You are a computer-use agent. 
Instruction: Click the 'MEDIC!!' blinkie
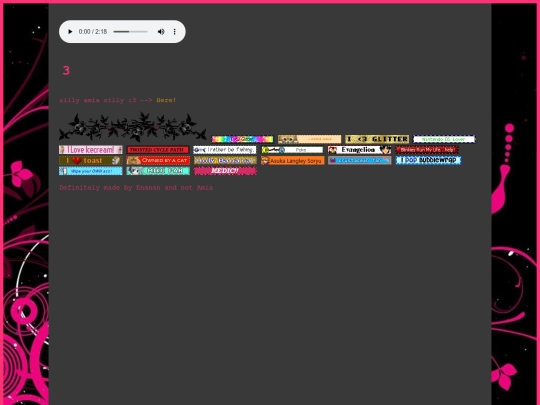[225, 171]
